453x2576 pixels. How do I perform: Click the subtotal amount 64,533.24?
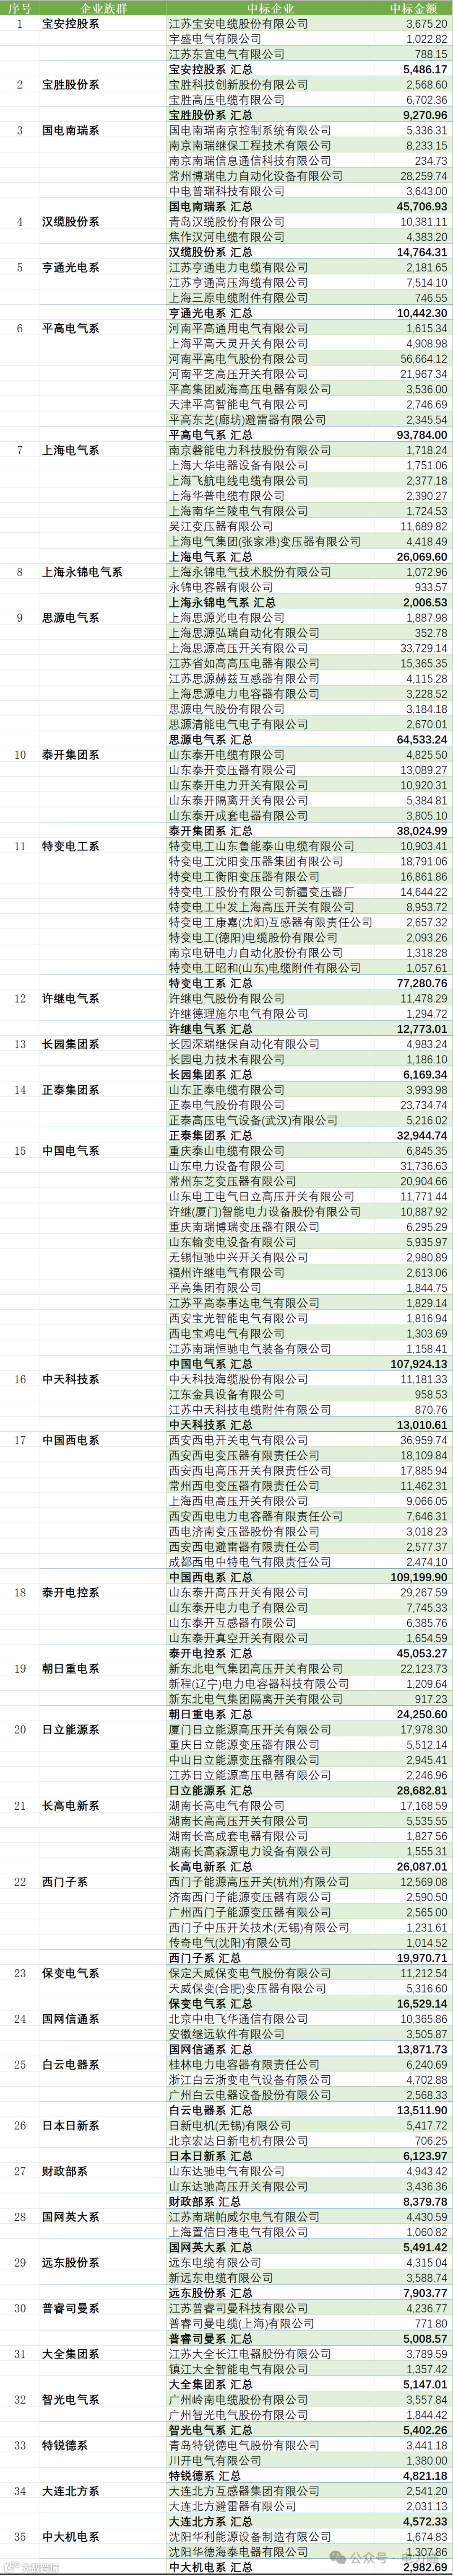[422, 740]
